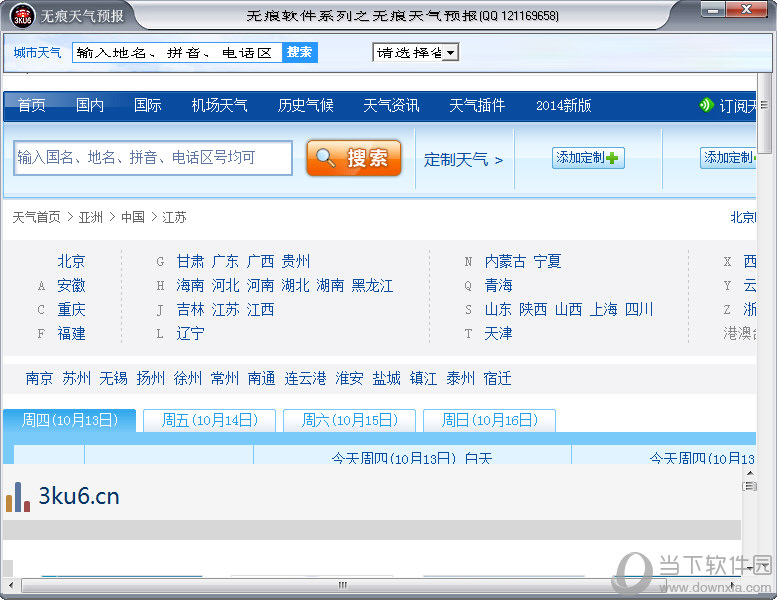Open the 请选择省 province dropdown
777x600 pixels.
pyautogui.click(x=416, y=53)
